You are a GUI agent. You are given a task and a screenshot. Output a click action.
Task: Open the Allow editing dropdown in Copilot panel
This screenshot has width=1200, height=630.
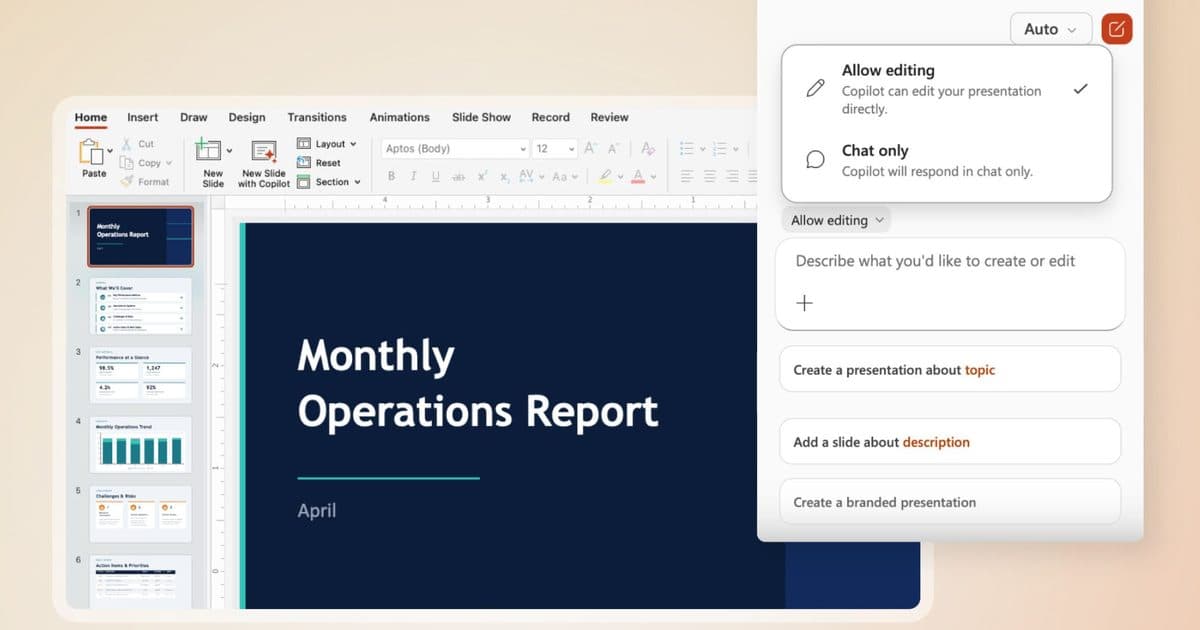click(836, 219)
